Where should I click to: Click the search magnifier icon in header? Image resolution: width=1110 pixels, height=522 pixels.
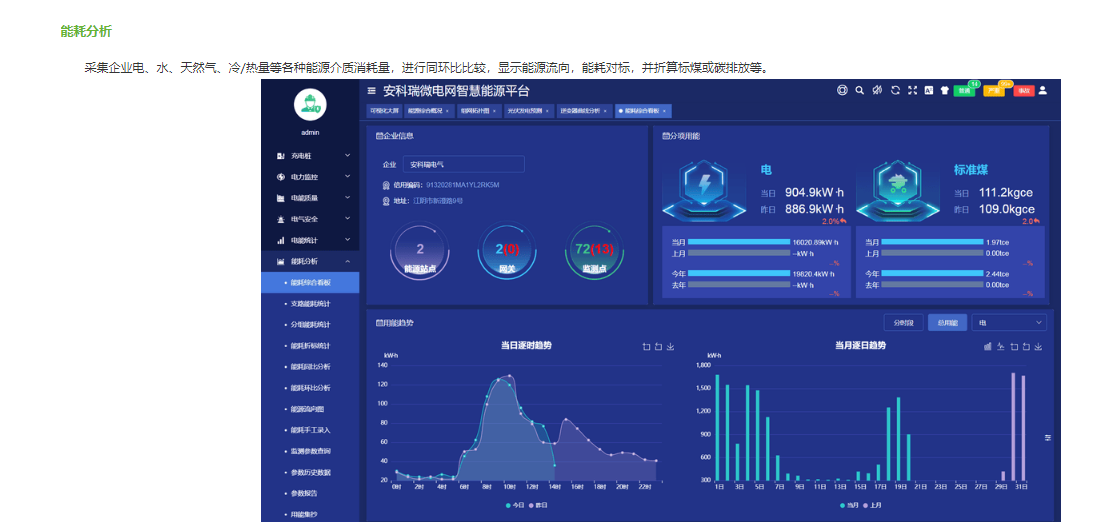coord(859,90)
